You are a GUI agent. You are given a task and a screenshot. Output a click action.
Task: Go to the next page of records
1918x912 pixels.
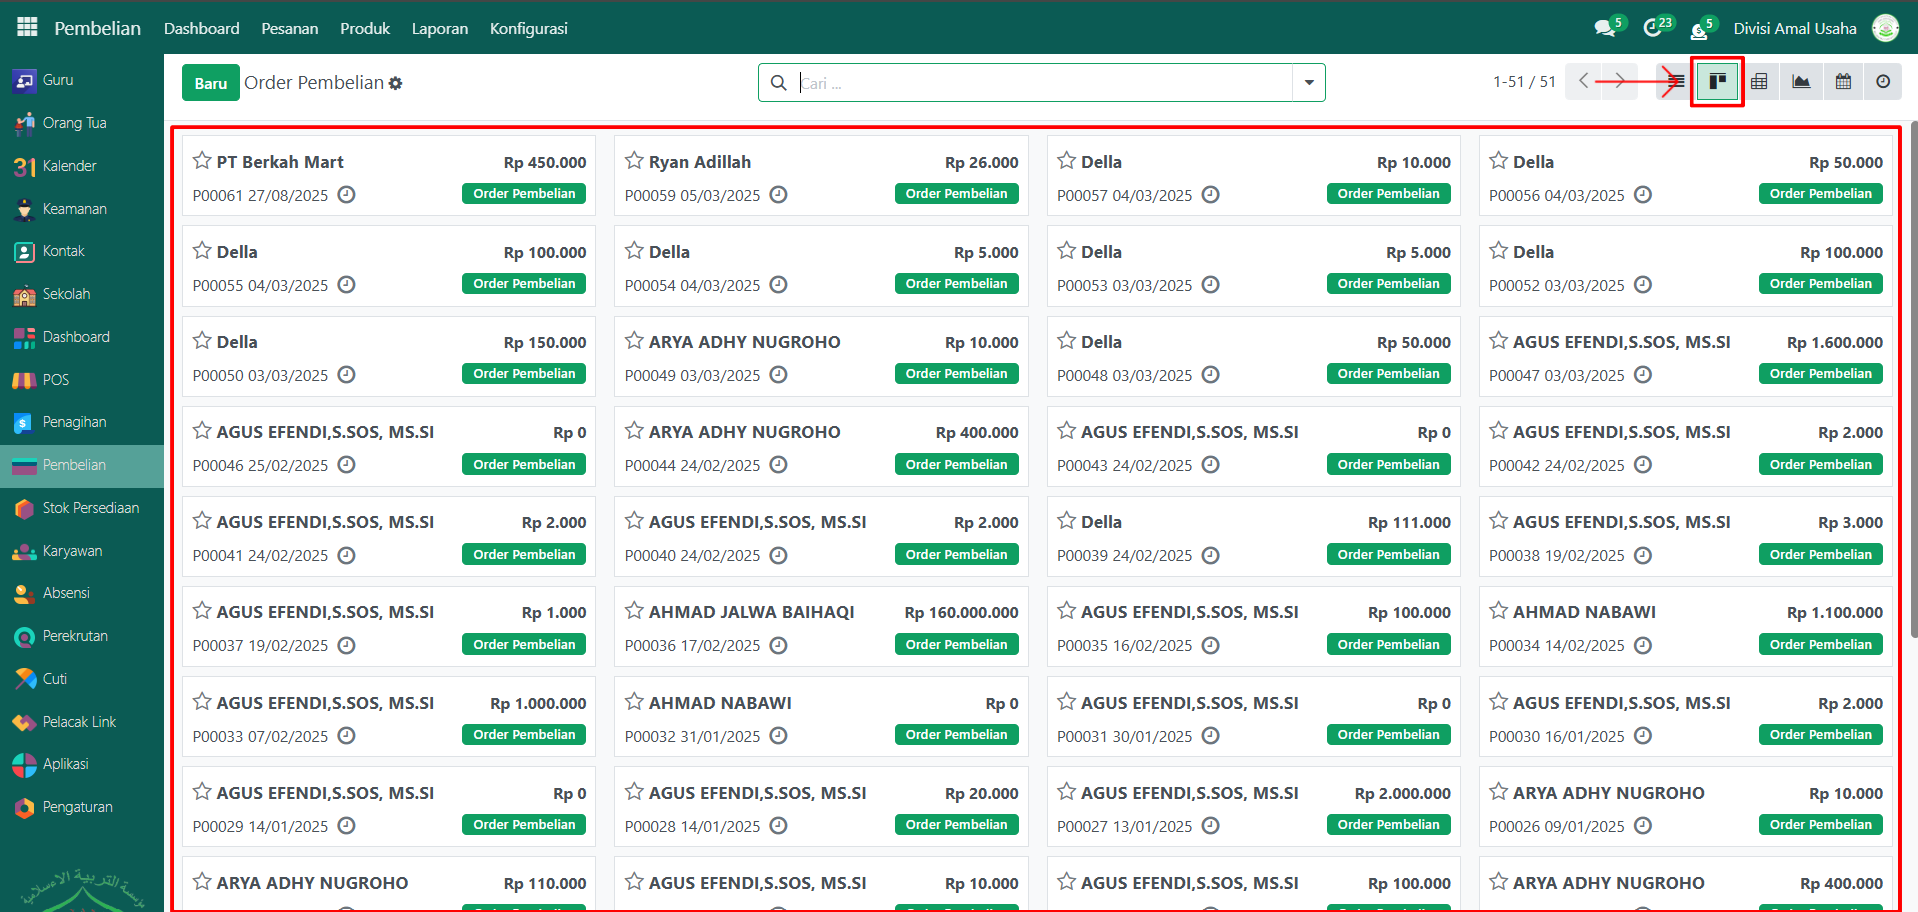coord(1617,81)
